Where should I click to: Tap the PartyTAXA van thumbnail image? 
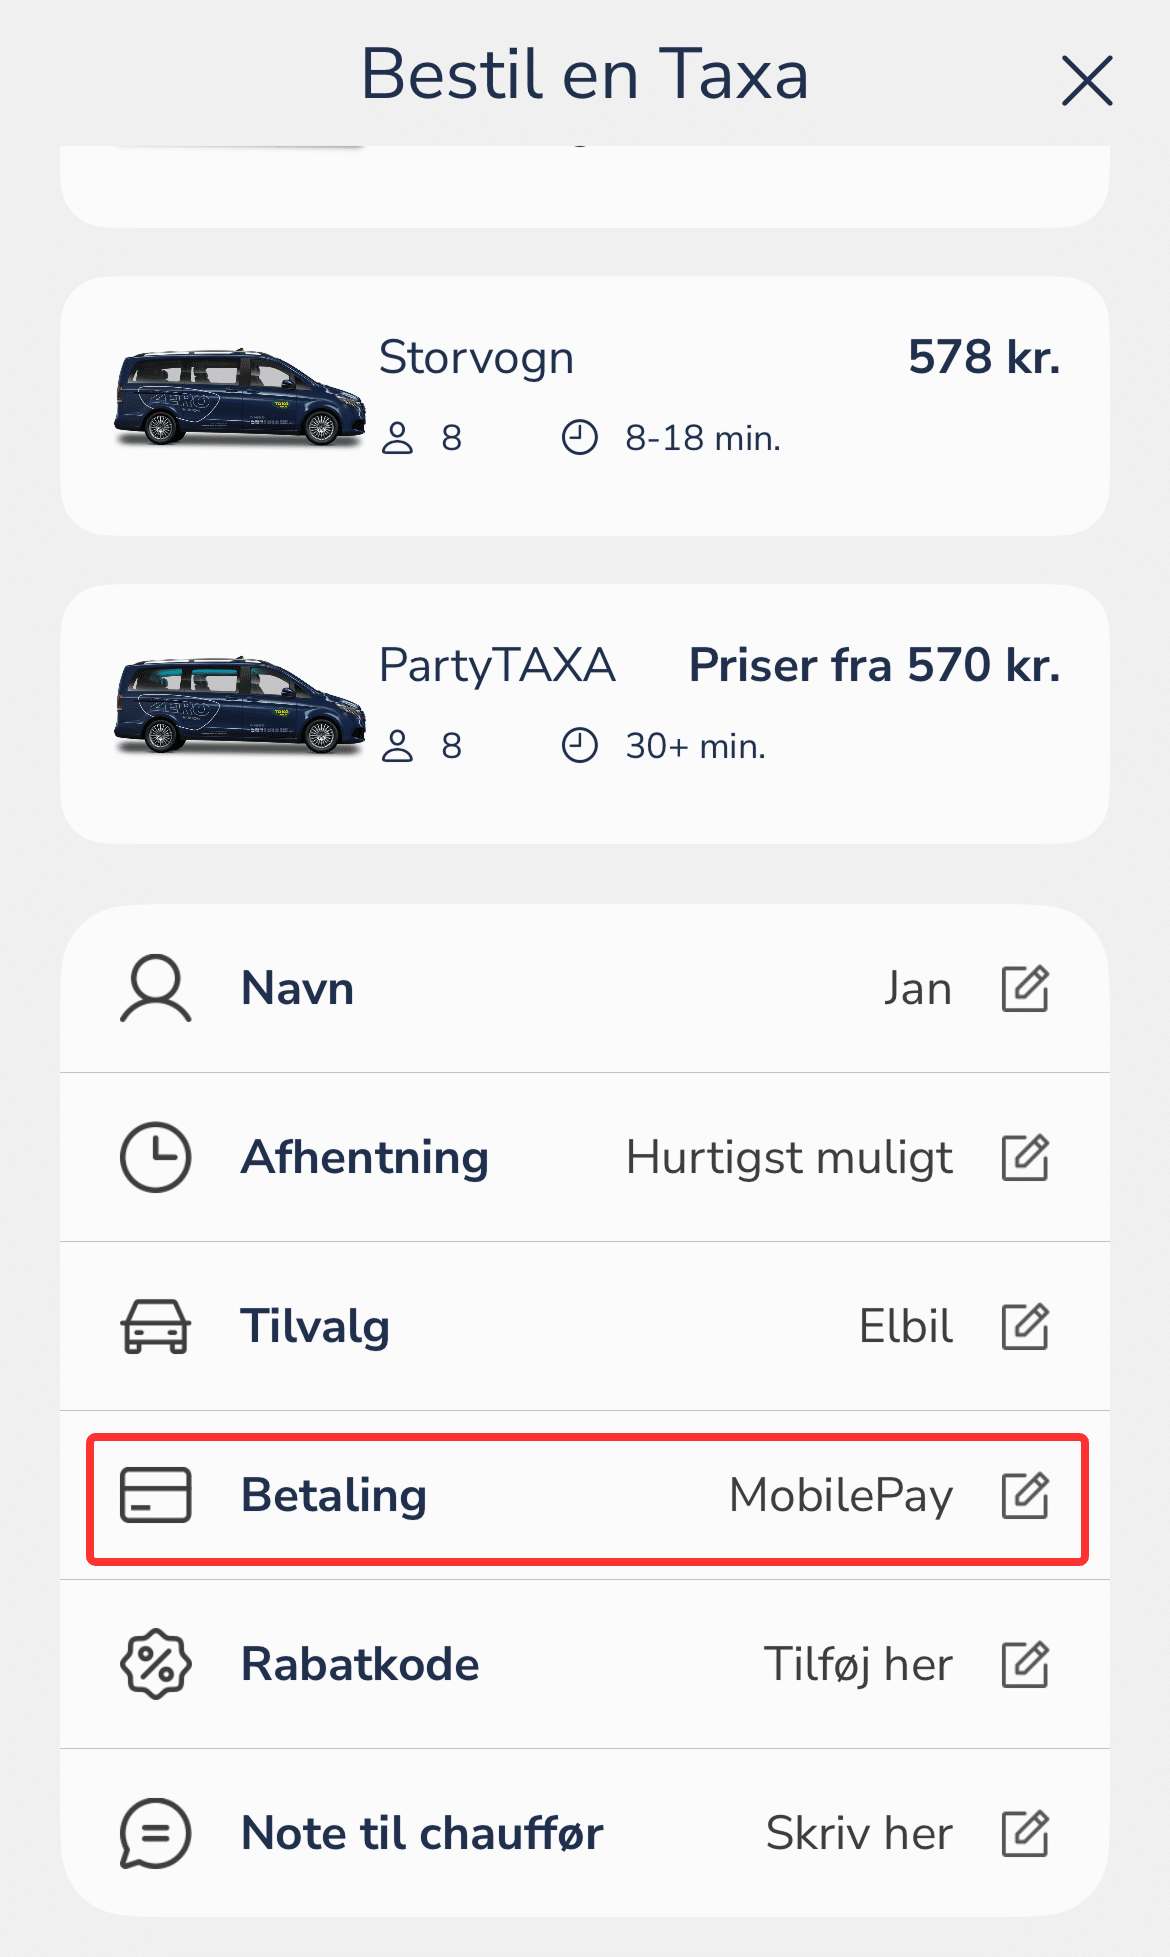240,706
